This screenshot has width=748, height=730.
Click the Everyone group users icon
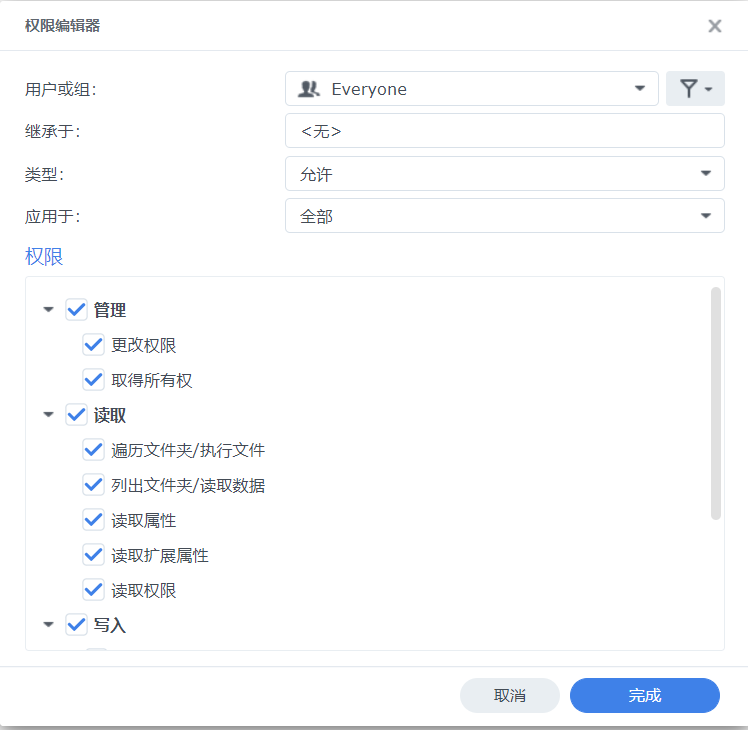308,89
